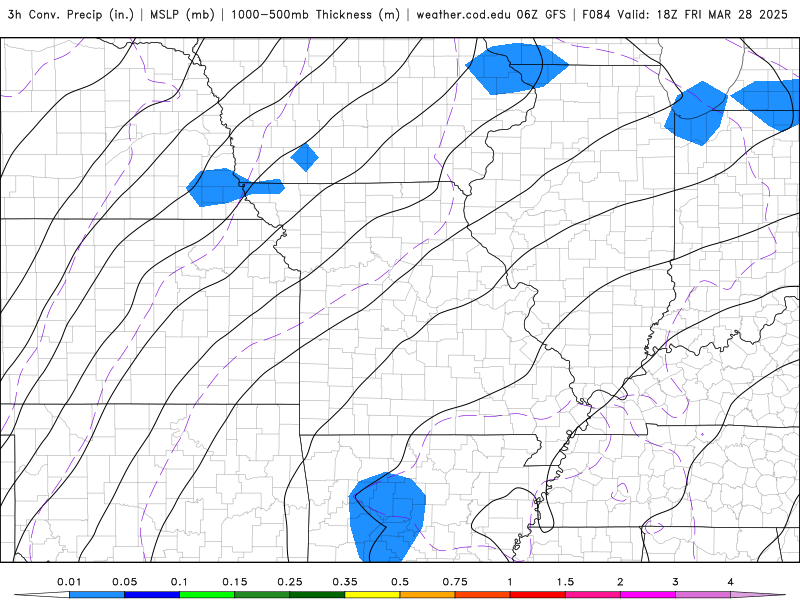Click the orange-red 0.75–1 legend swatch
Image resolution: width=800 pixels, height=600 pixels.
coord(483,595)
